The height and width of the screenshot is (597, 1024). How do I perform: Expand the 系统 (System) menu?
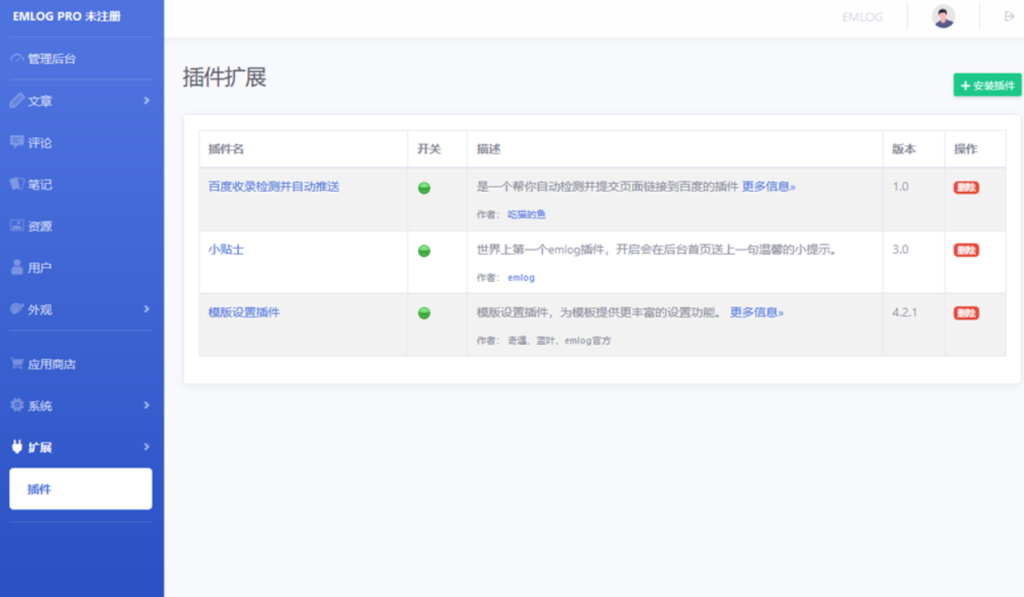click(x=40, y=405)
